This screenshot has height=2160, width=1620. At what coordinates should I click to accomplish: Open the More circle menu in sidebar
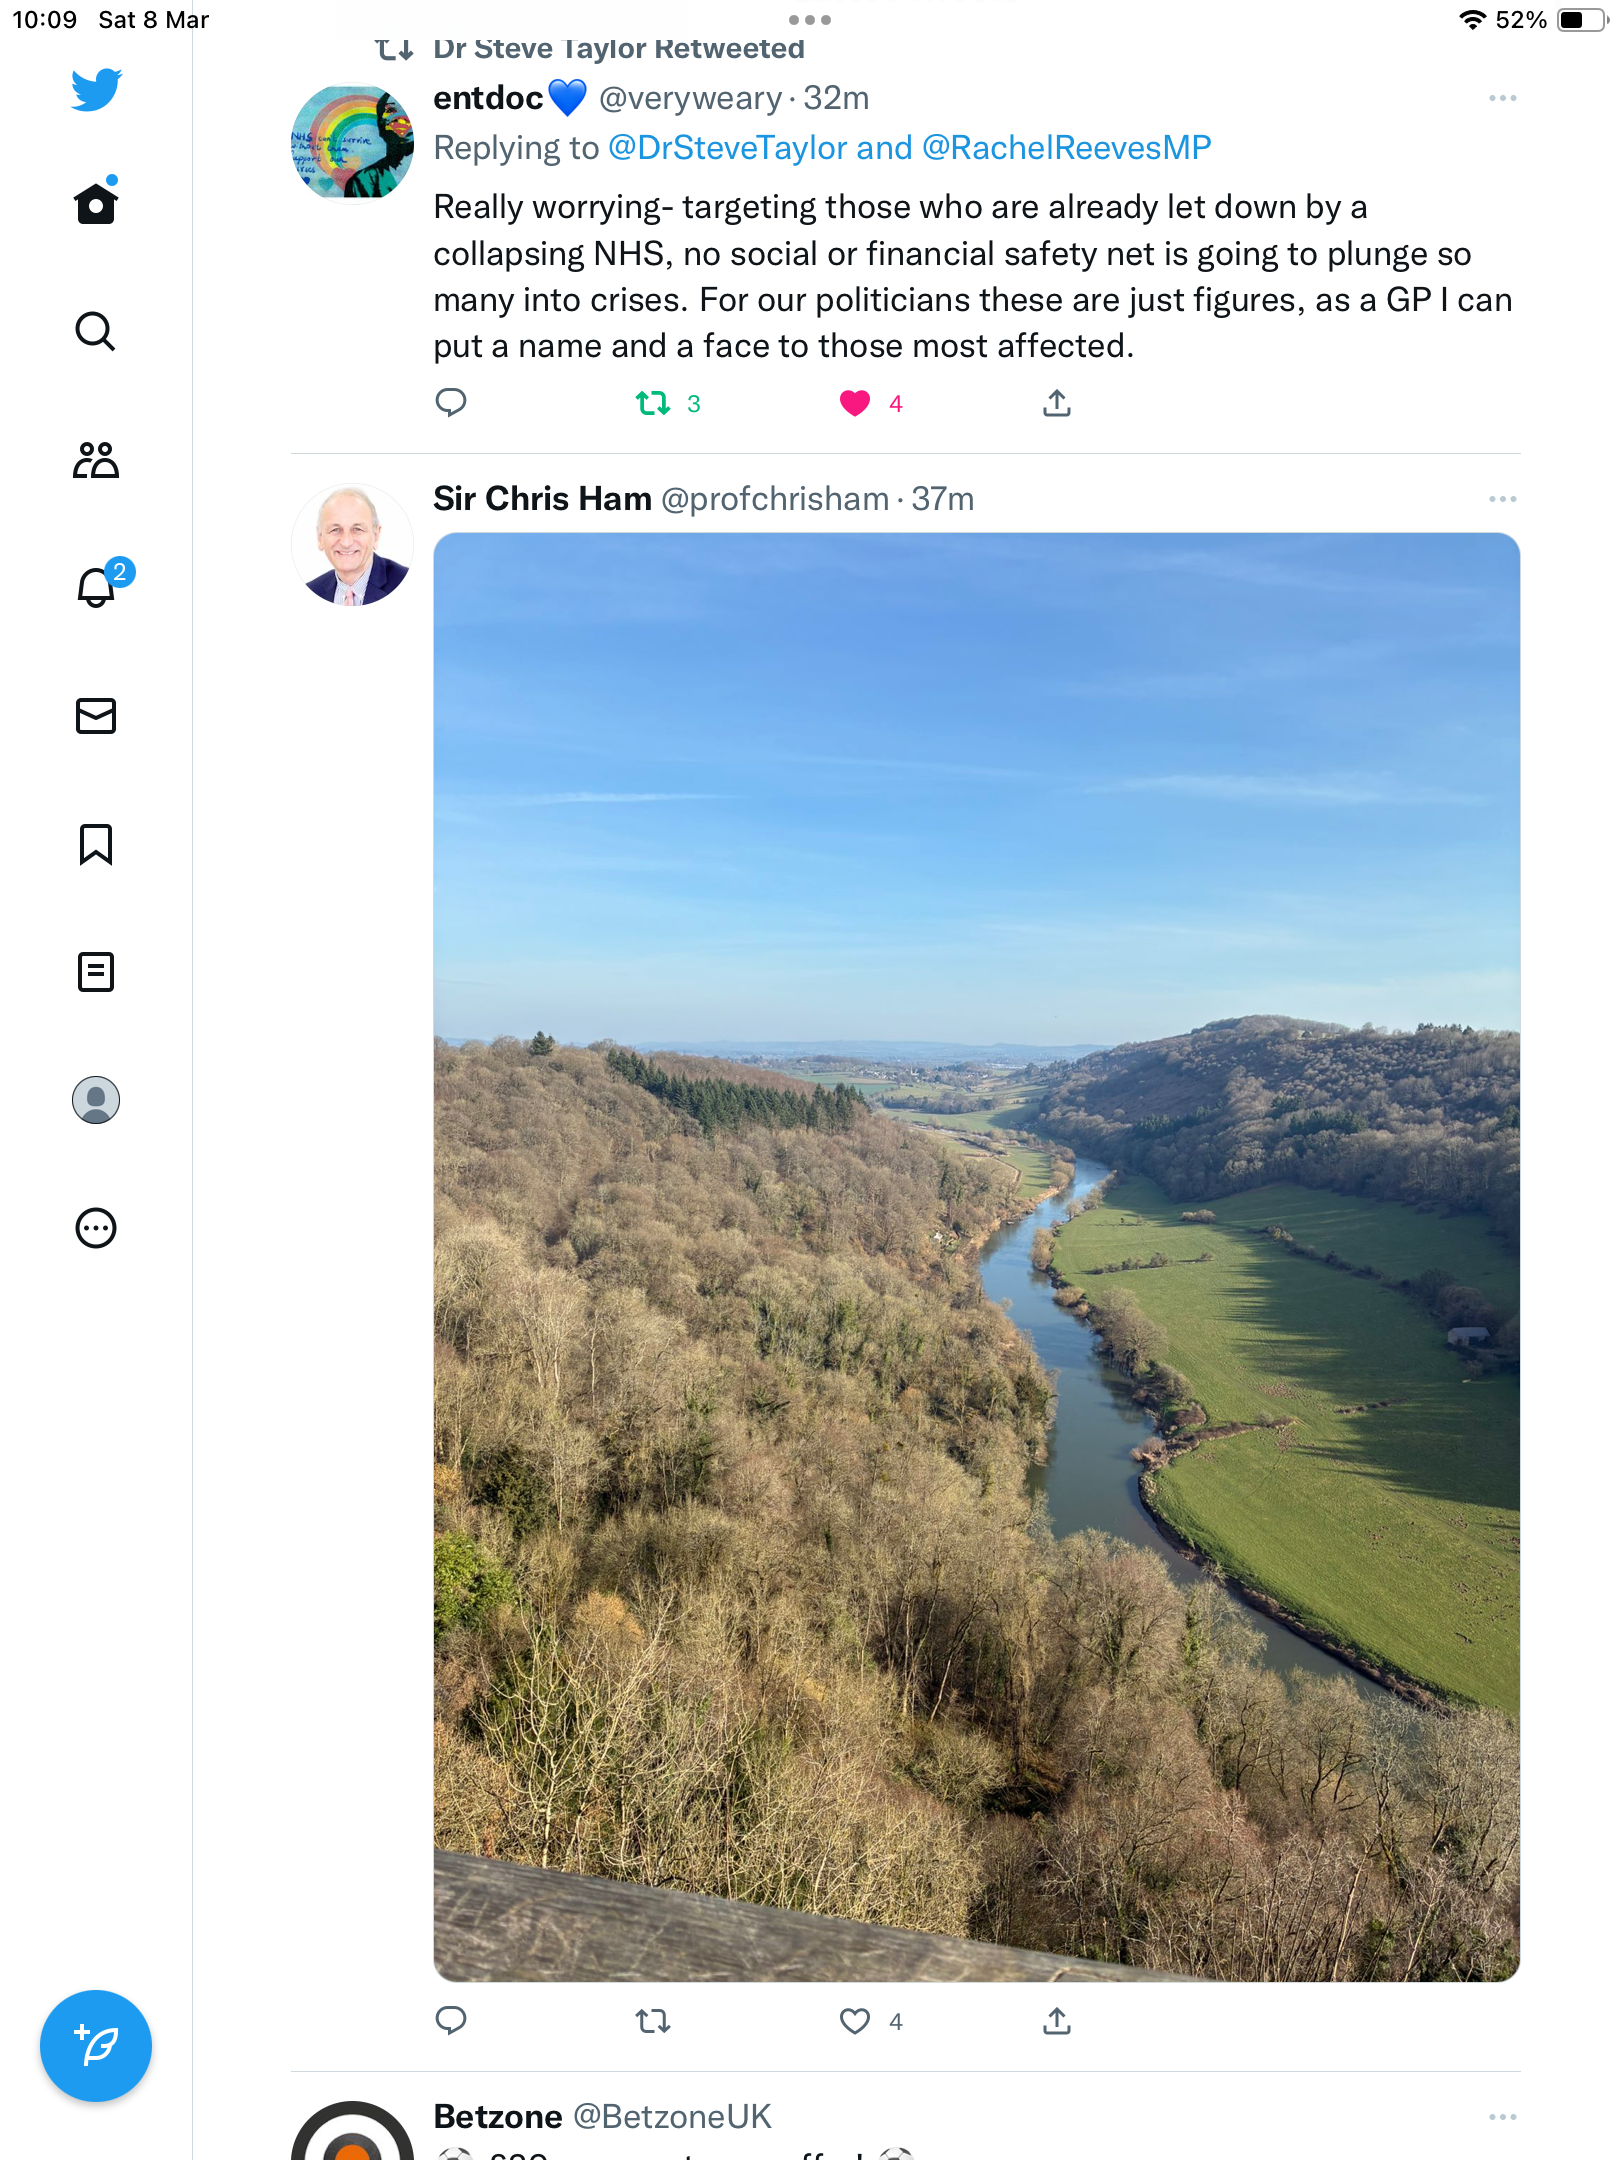pos(96,1228)
